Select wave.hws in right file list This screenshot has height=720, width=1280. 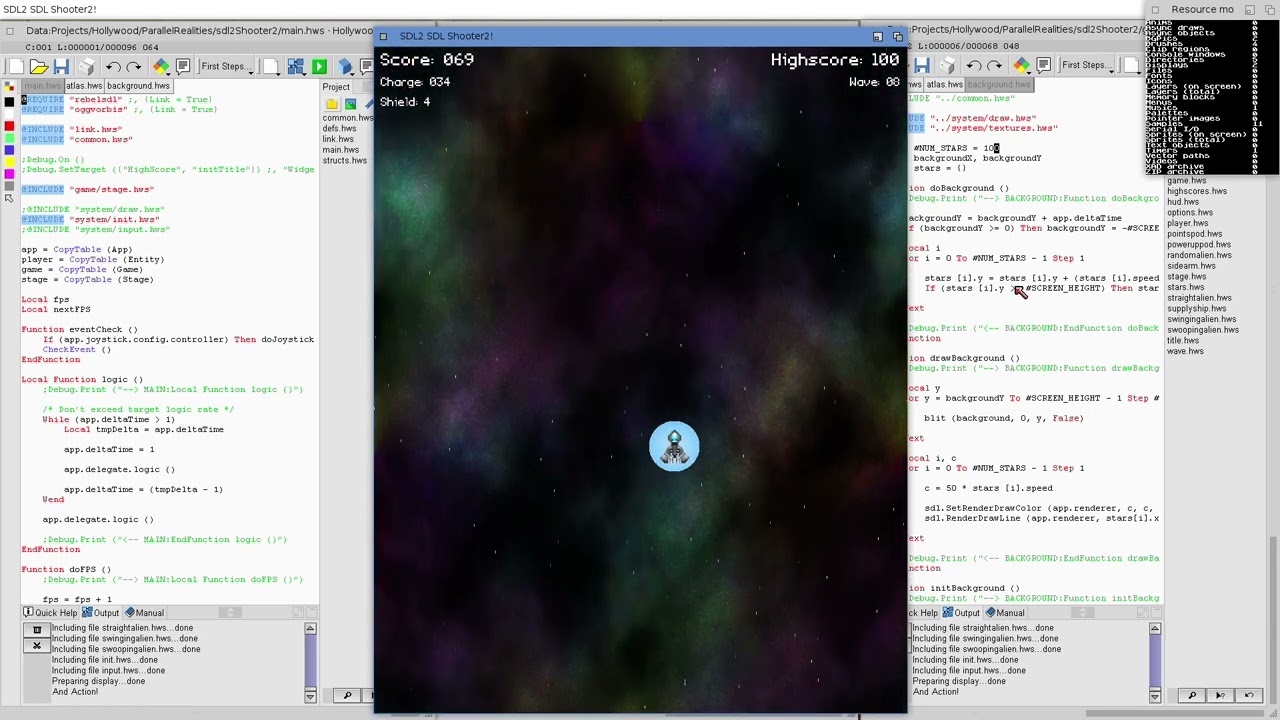1185,351
